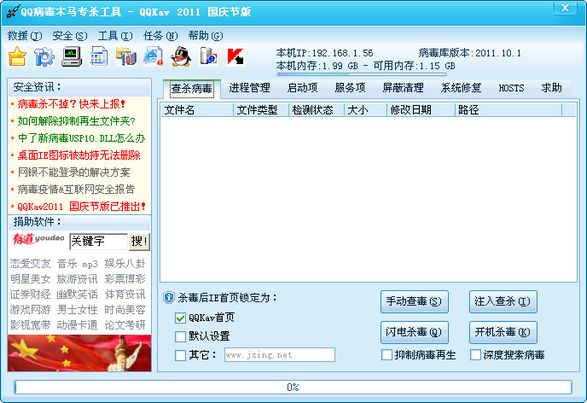Open the 求助 tab
The image size is (587, 403).
point(551,88)
